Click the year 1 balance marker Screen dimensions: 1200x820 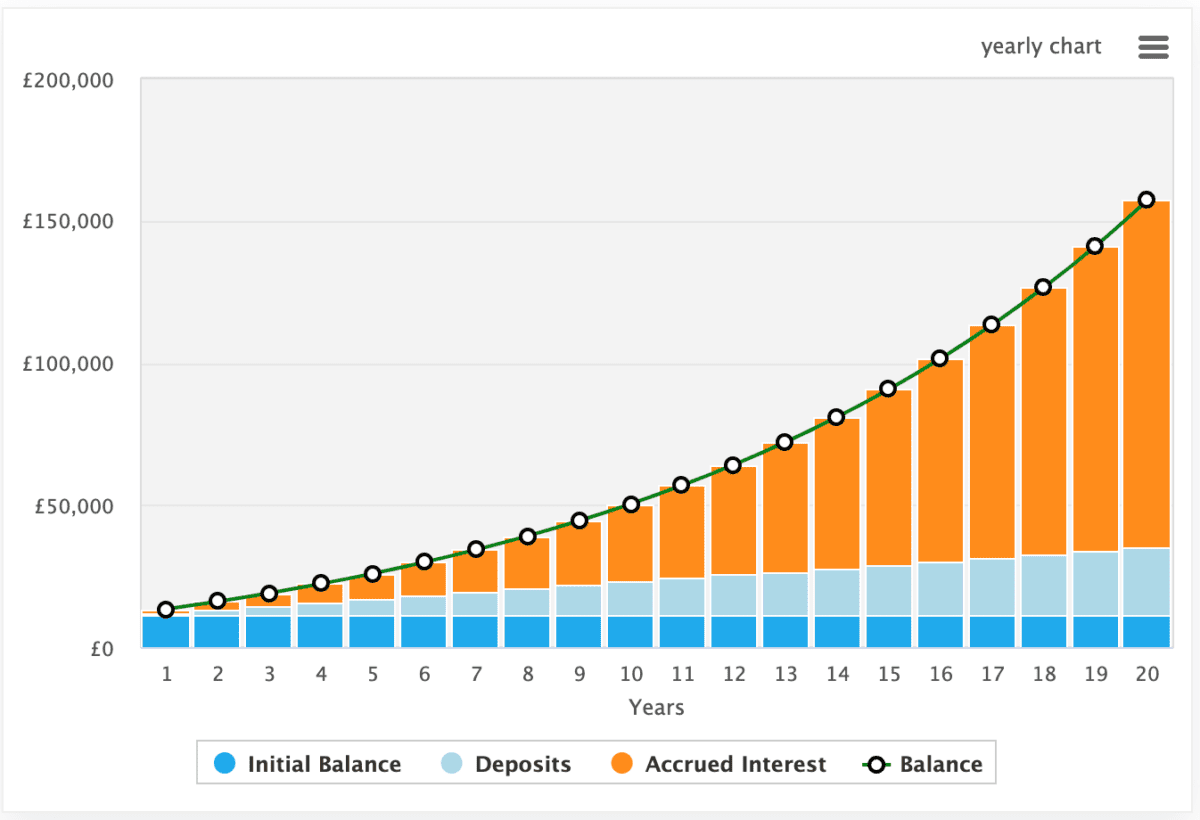pyautogui.click(x=166, y=610)
